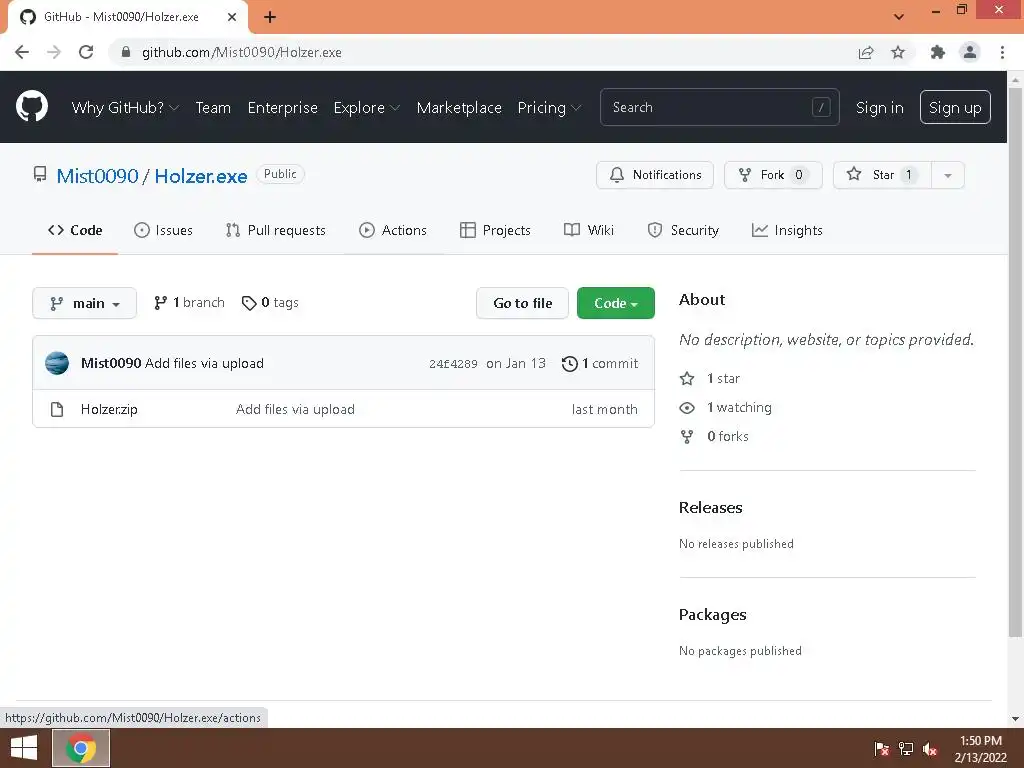Screen dimensions: 1024x768
Task: Click the tab search chevron in title bar
Action: coord(899,17)
